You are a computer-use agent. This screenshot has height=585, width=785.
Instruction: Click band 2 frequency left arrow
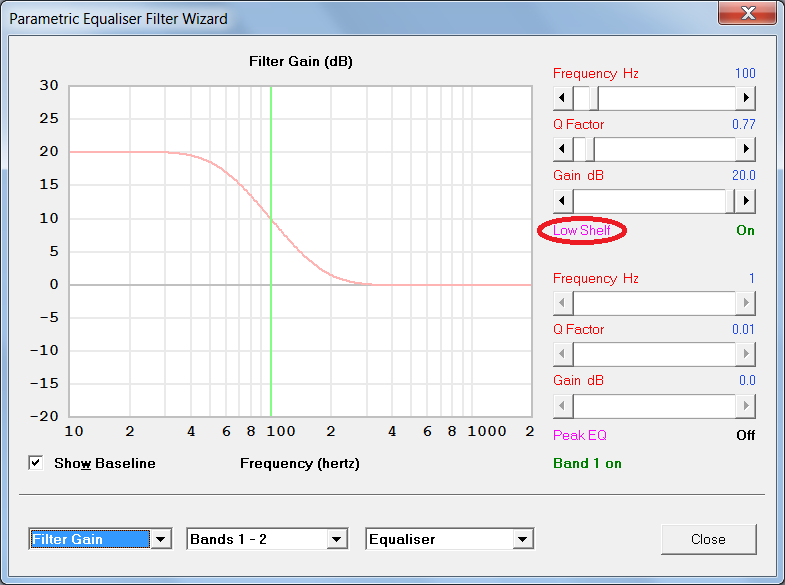563,303
